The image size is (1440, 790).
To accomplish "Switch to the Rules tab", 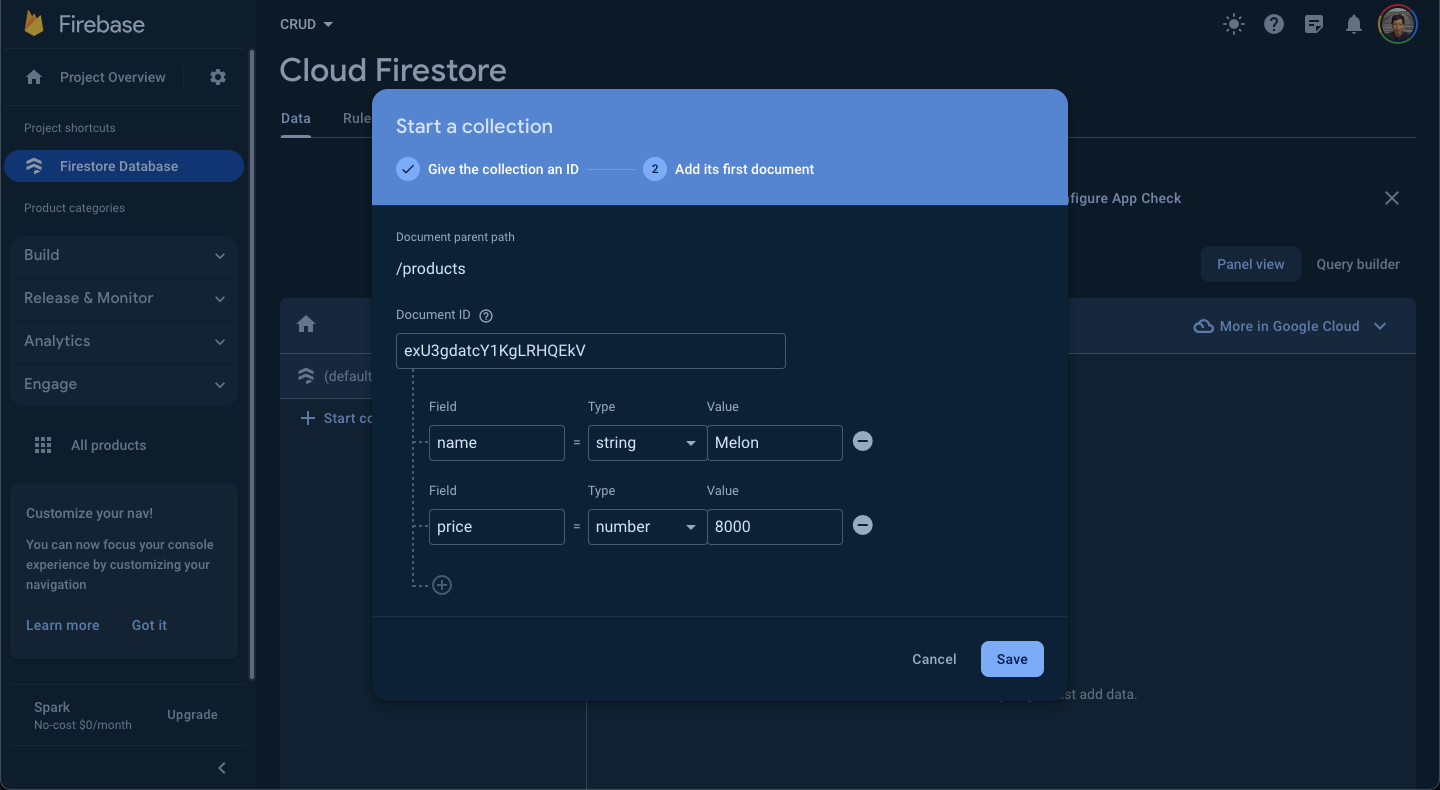I will (356, 118).
